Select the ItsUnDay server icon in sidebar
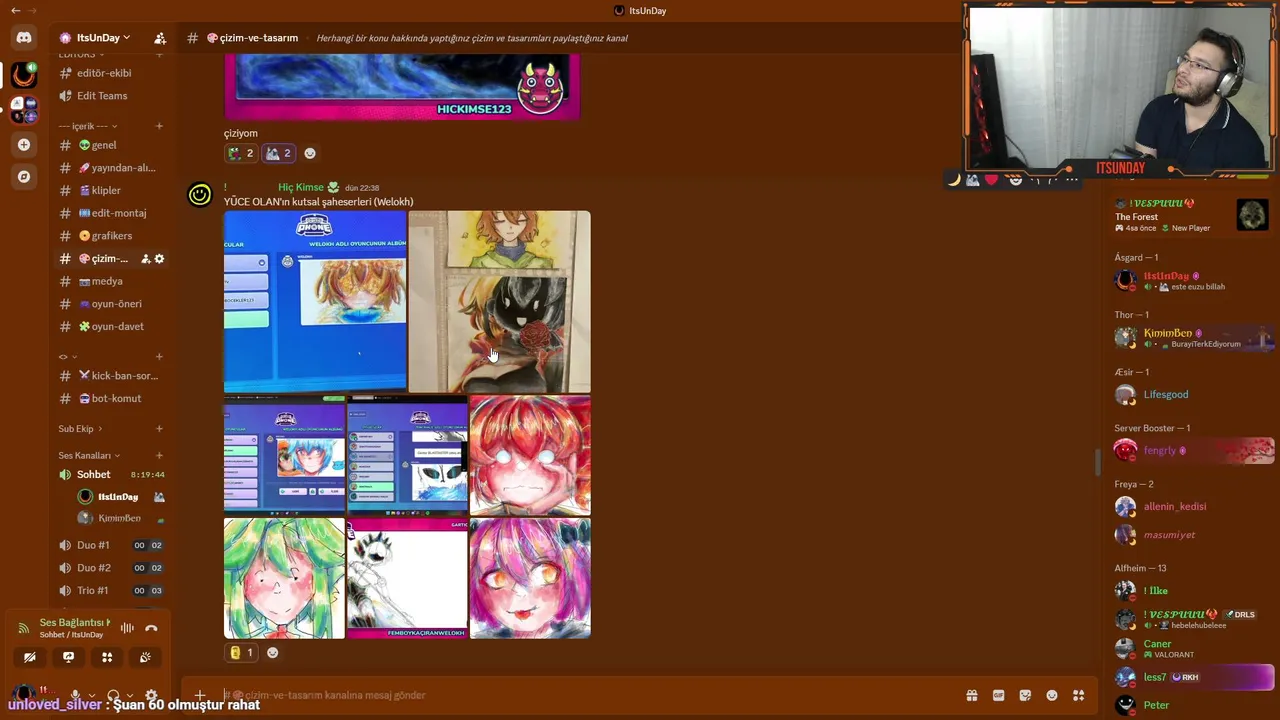The image size is (1280, 720). 24,75
